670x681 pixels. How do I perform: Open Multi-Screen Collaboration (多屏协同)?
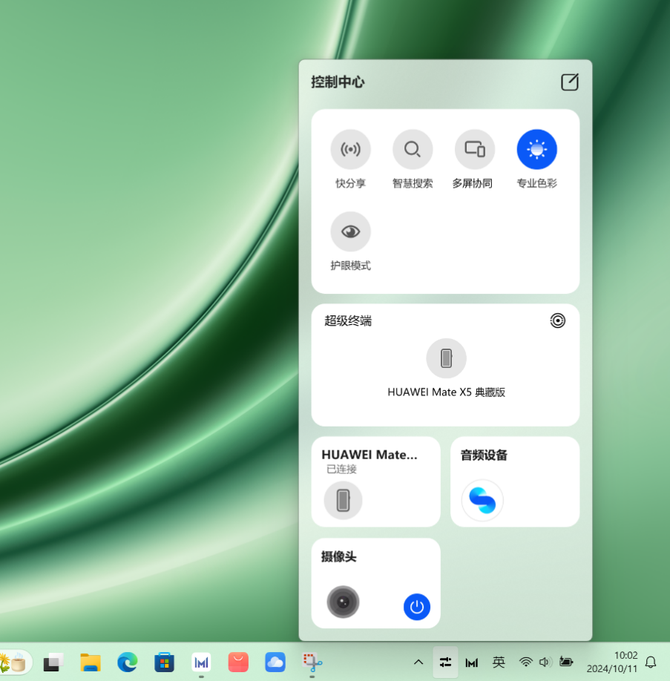pyautogui.click(x=475, y=149)
